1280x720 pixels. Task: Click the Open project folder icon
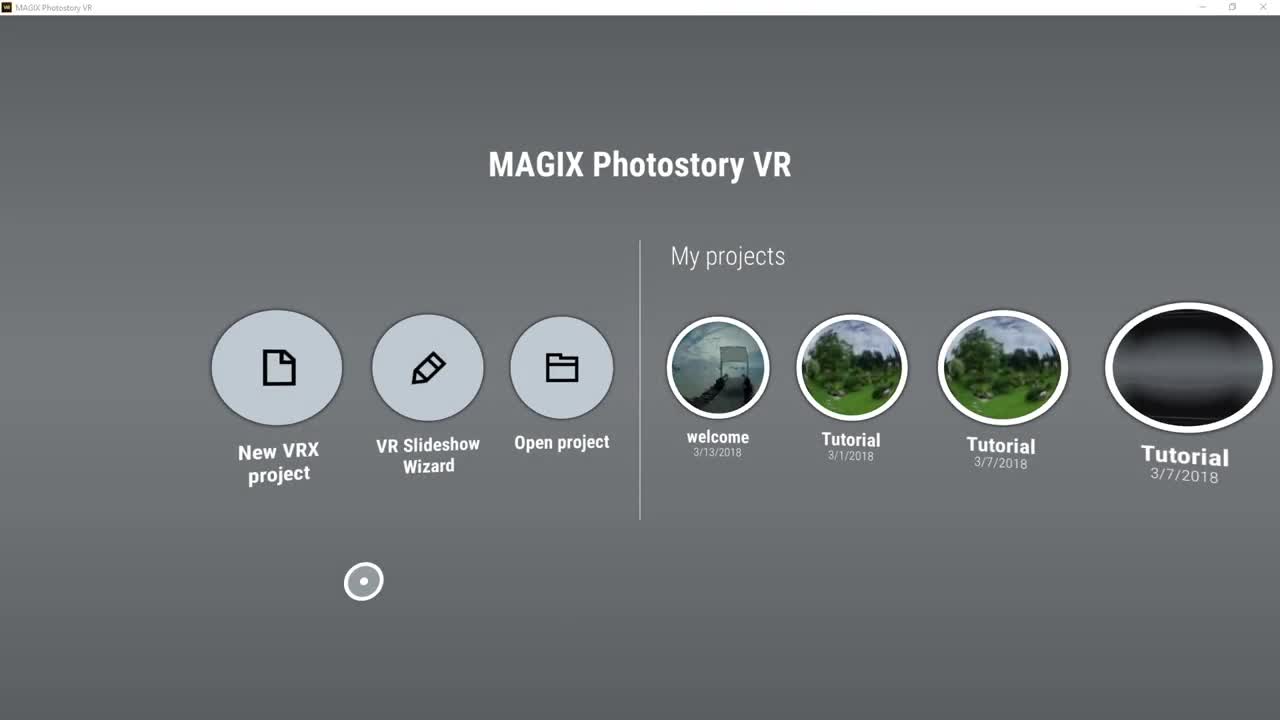click(x=561, y=367)
